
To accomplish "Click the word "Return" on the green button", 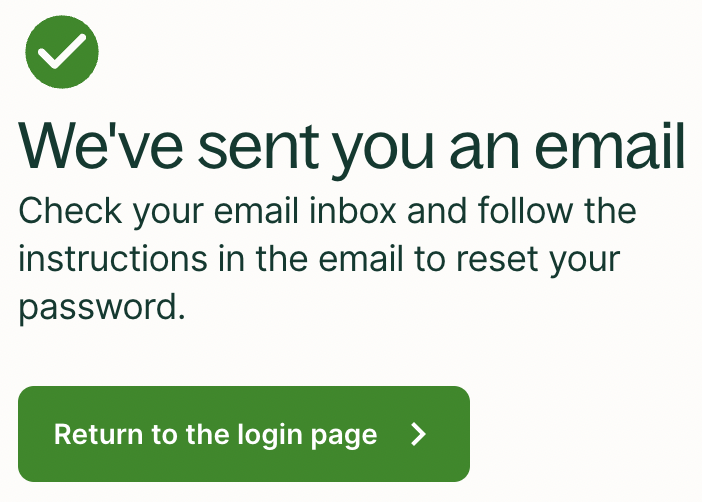I will [x=88, y=435].
